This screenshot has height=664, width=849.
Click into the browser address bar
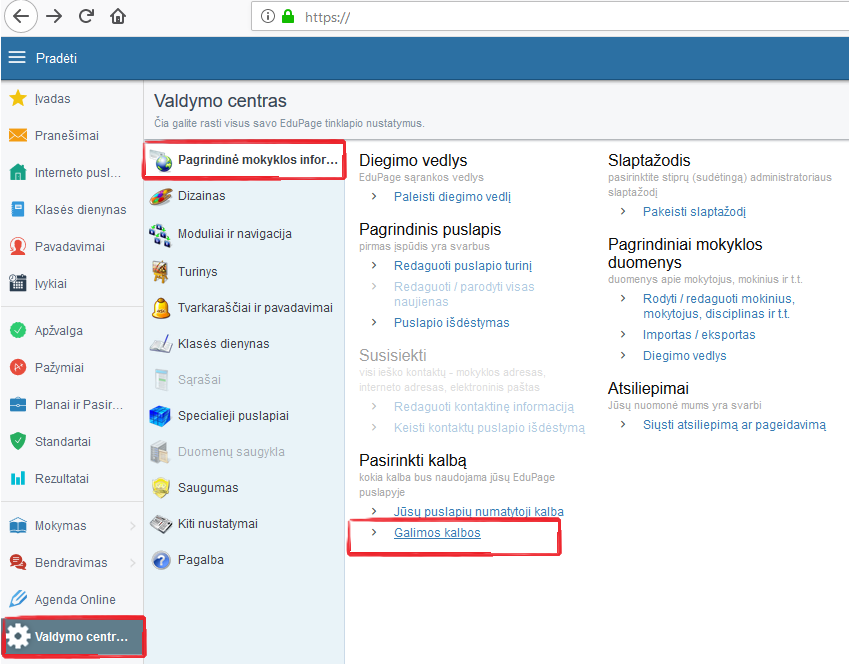pyautogui.click(x=550, y=16)
